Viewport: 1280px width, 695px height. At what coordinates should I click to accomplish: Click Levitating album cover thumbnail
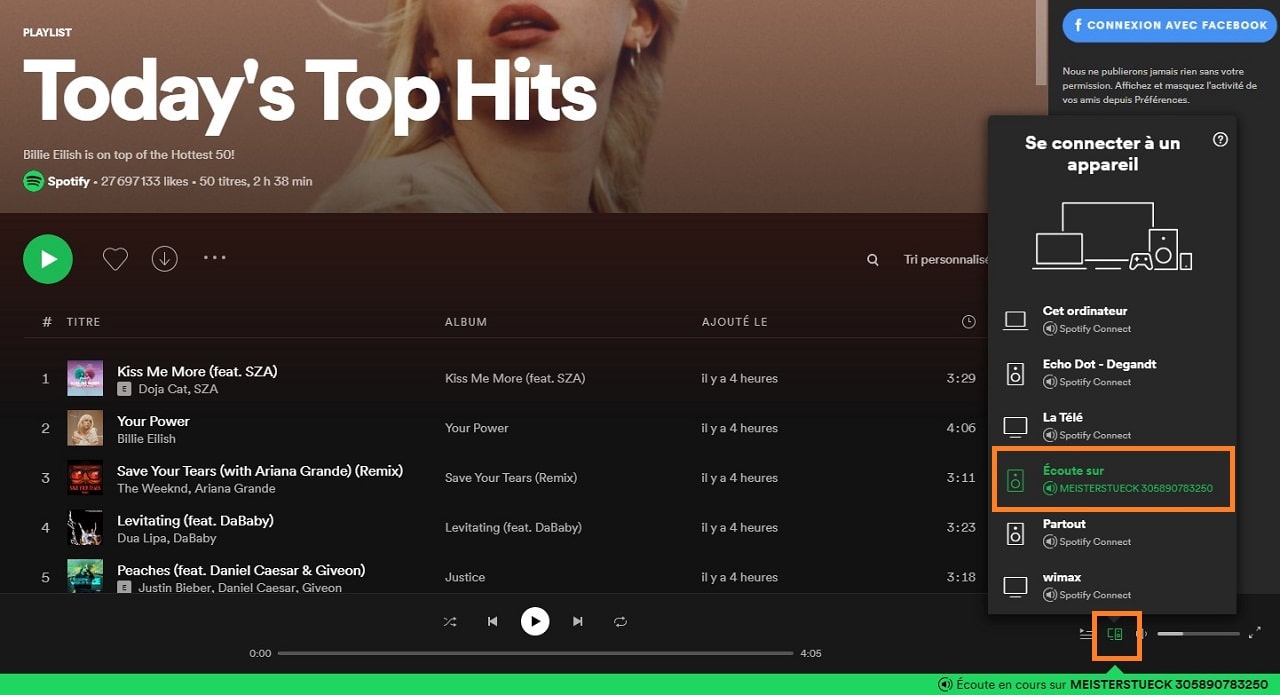pyautogui.click(x=85, y=528)
